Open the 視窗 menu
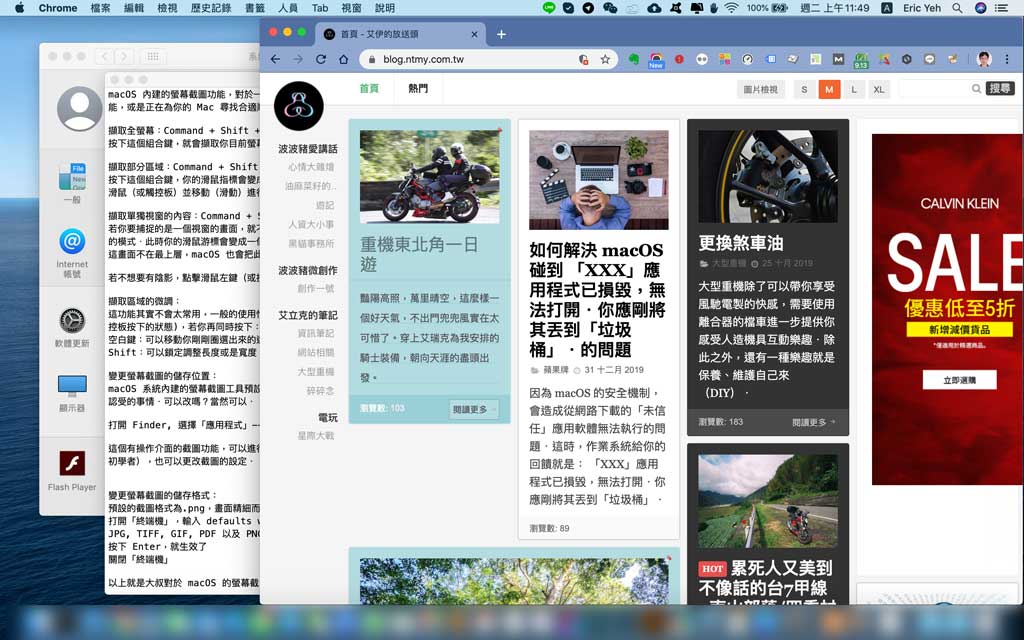1024x640 pixels. (351, 8)
